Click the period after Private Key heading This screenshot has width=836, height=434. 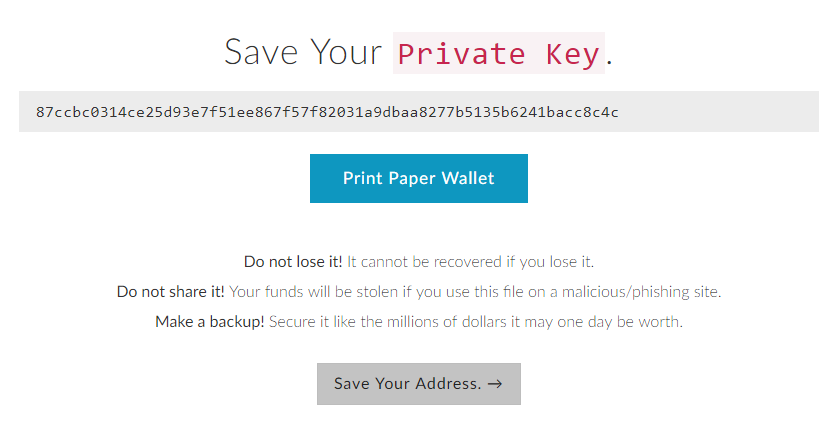pyautogui.click(x=609, y=63)
